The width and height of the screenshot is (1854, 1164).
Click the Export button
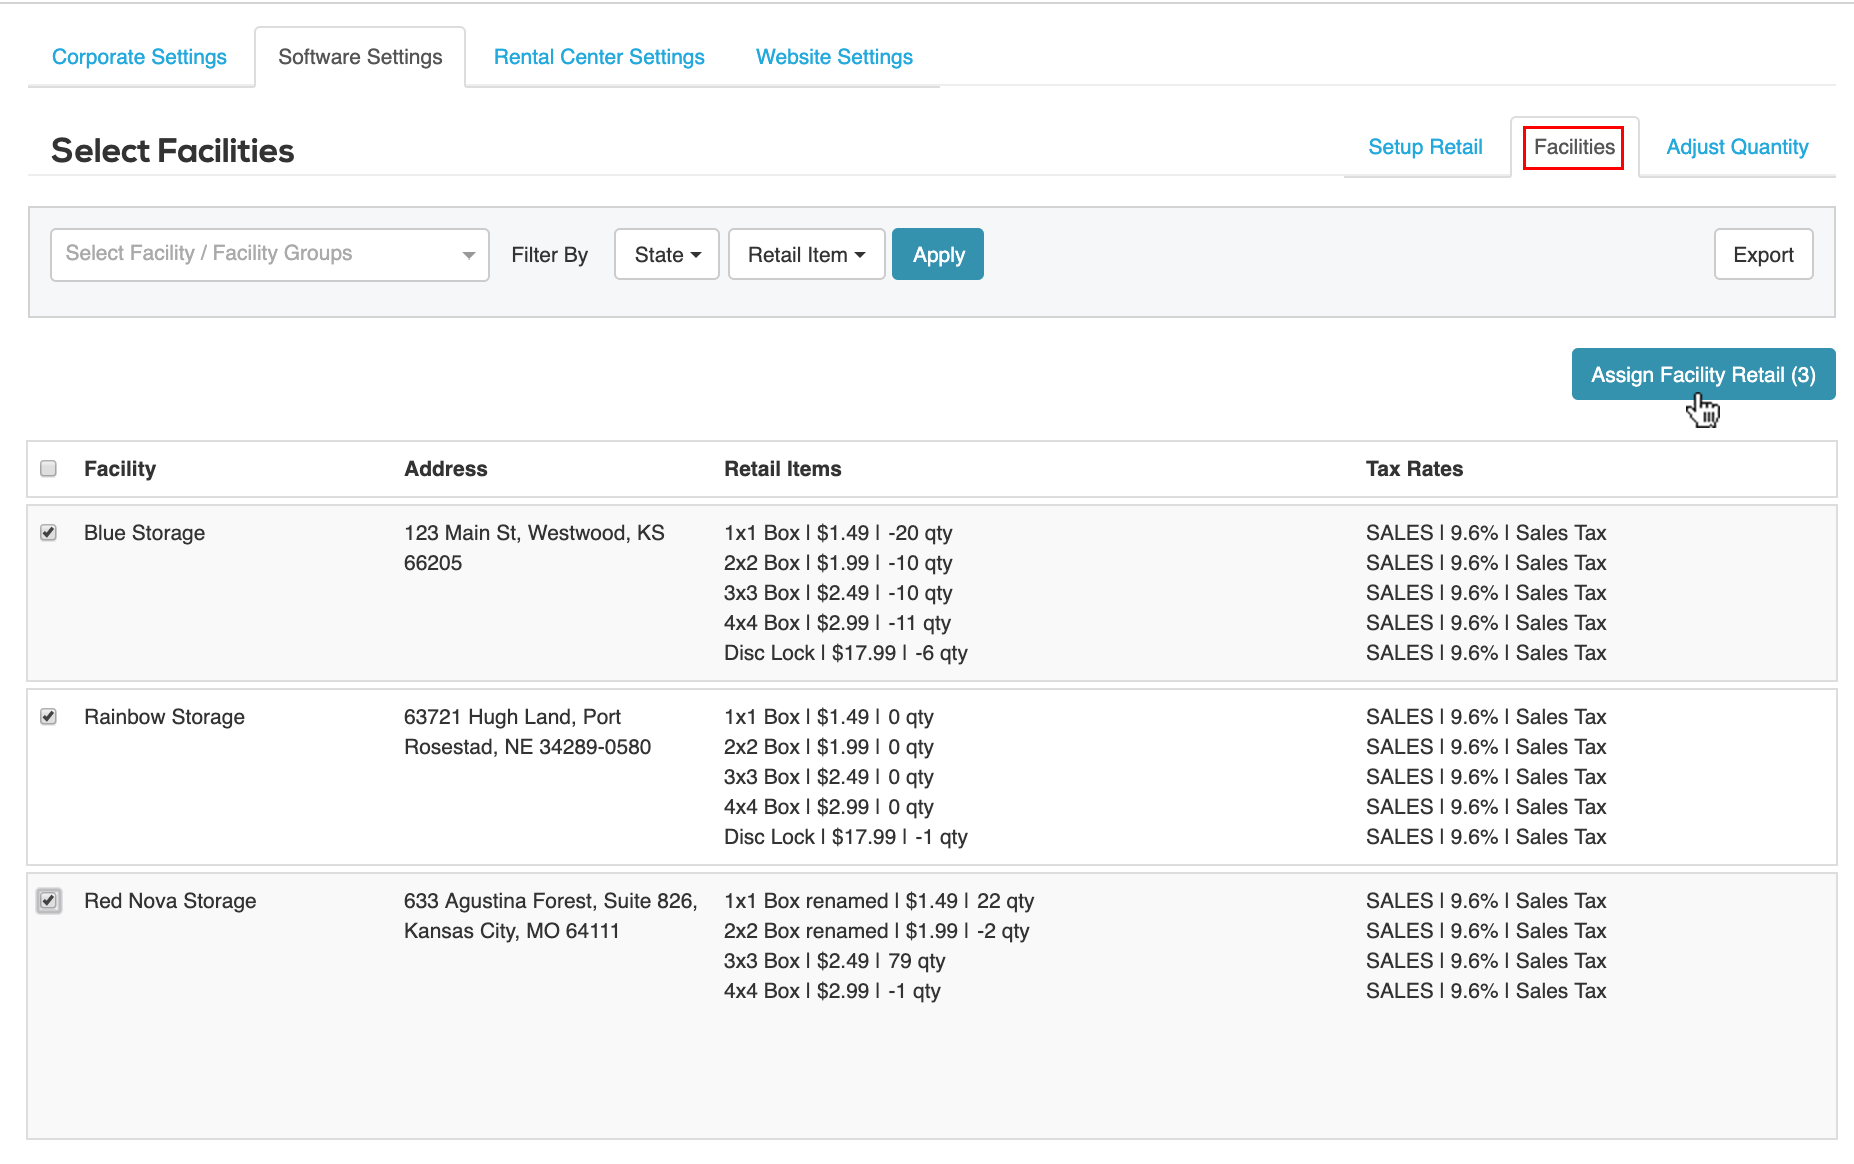pos(1763,254)
